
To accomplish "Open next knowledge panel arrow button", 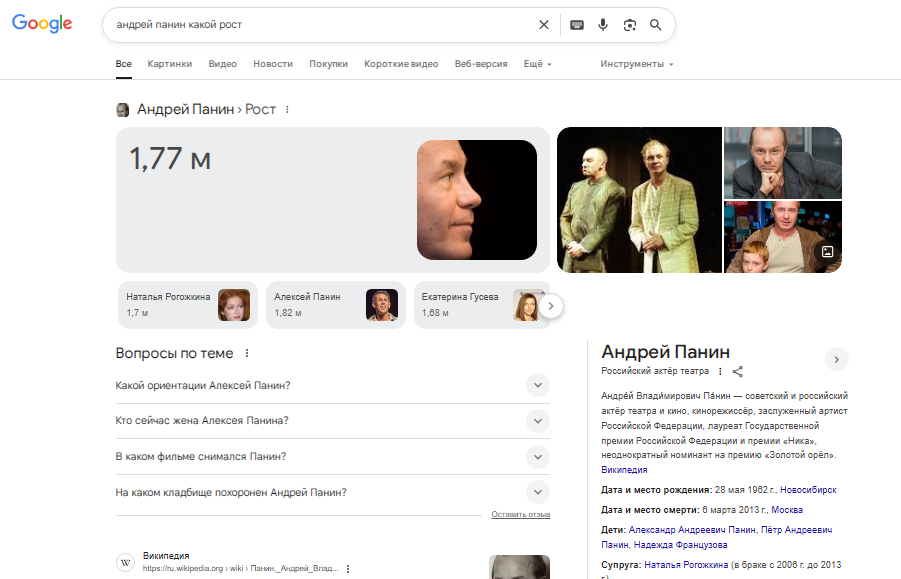I will pos(837,360).
